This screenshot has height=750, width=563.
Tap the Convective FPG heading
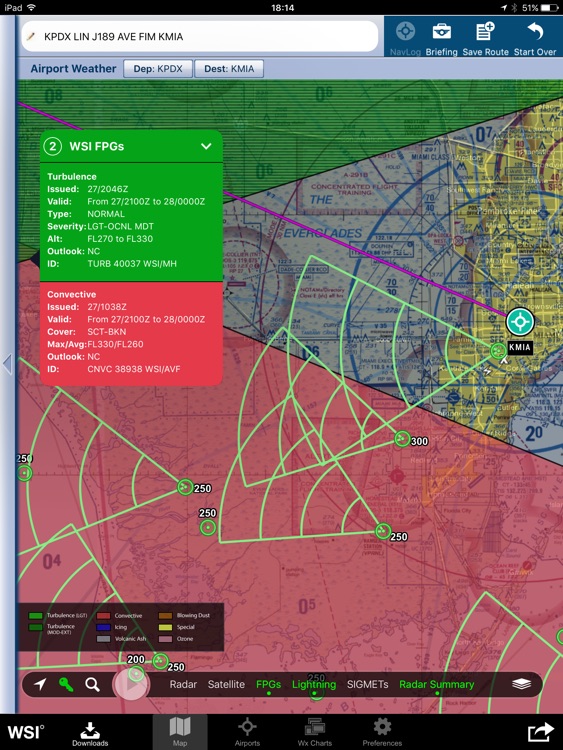tap(71, 294)
